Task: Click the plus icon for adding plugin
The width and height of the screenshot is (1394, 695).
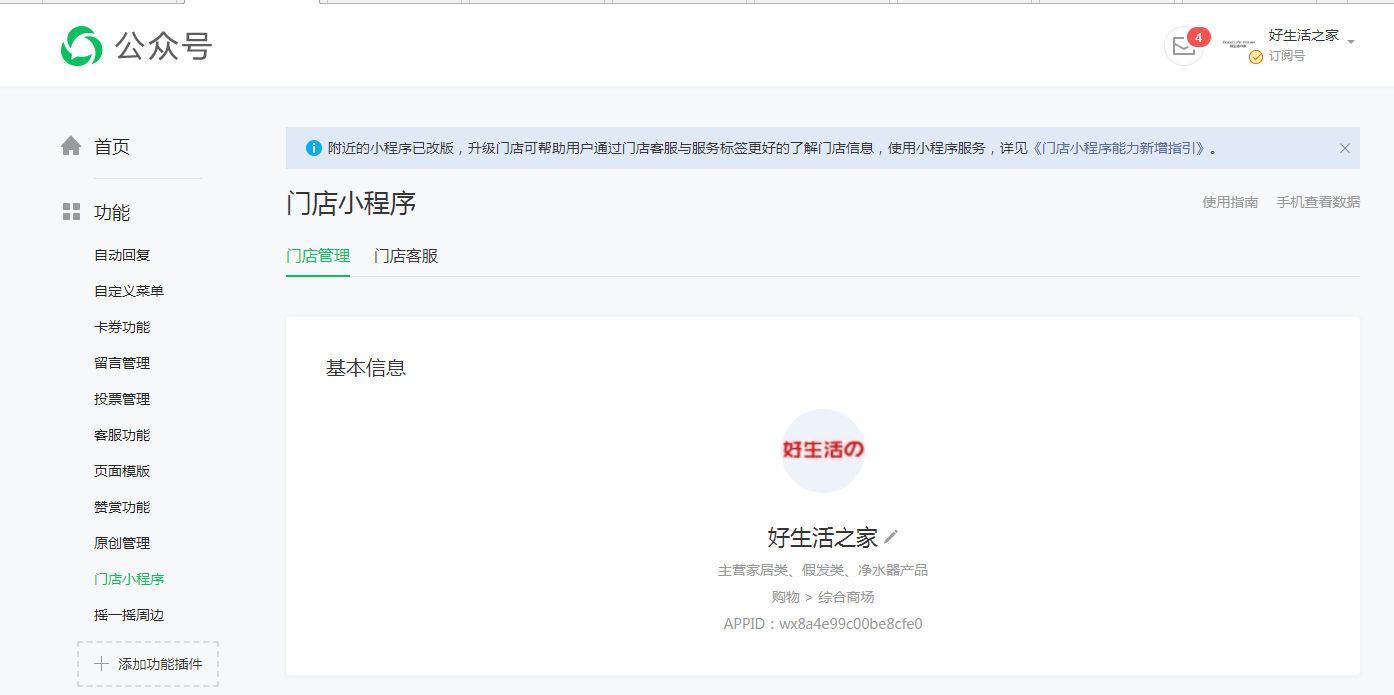Action: pos(101,663)
